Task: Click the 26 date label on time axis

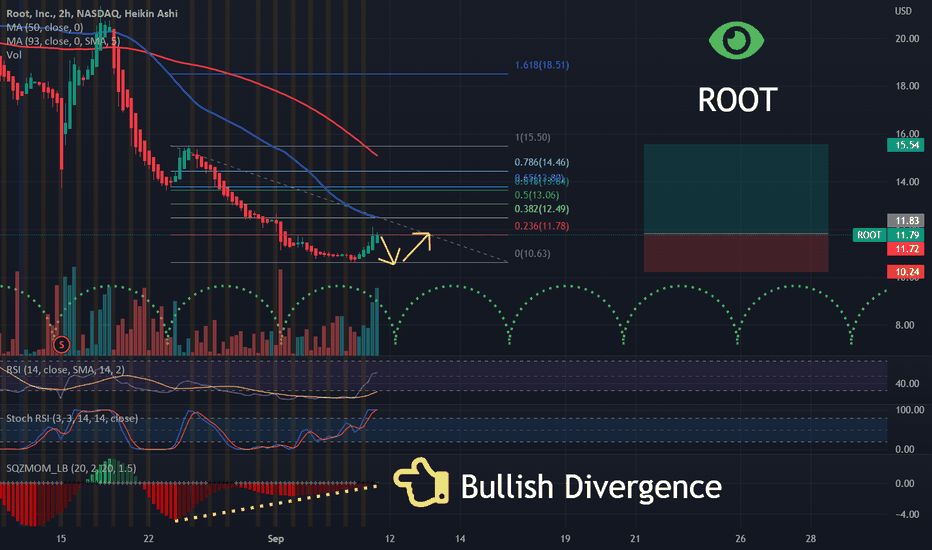Action: tap(740, 539)
